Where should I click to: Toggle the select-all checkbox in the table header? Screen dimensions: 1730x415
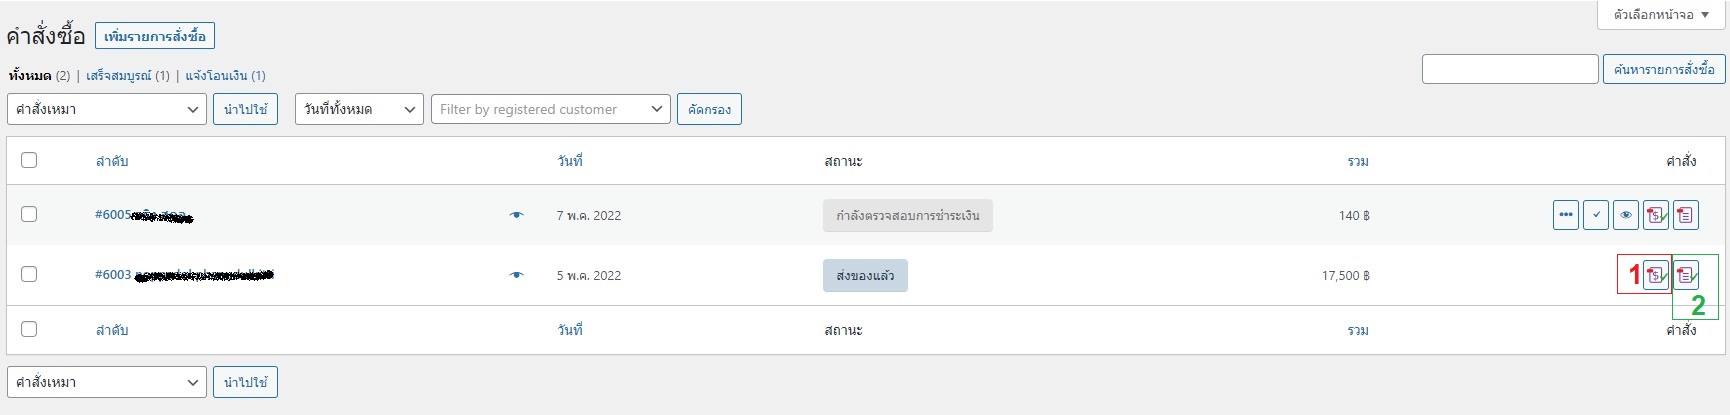pos(29,160)
